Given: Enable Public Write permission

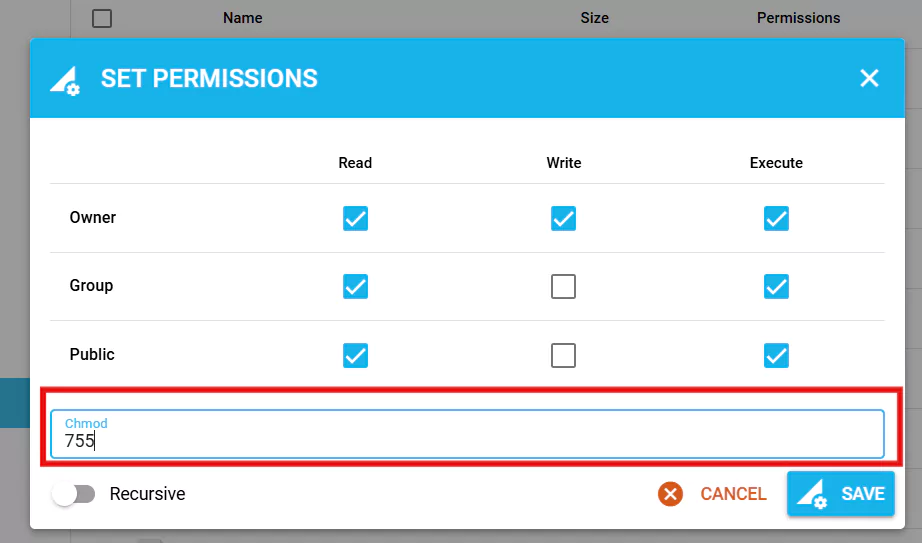Looking at the screenshot, I should tap(563, 355).
